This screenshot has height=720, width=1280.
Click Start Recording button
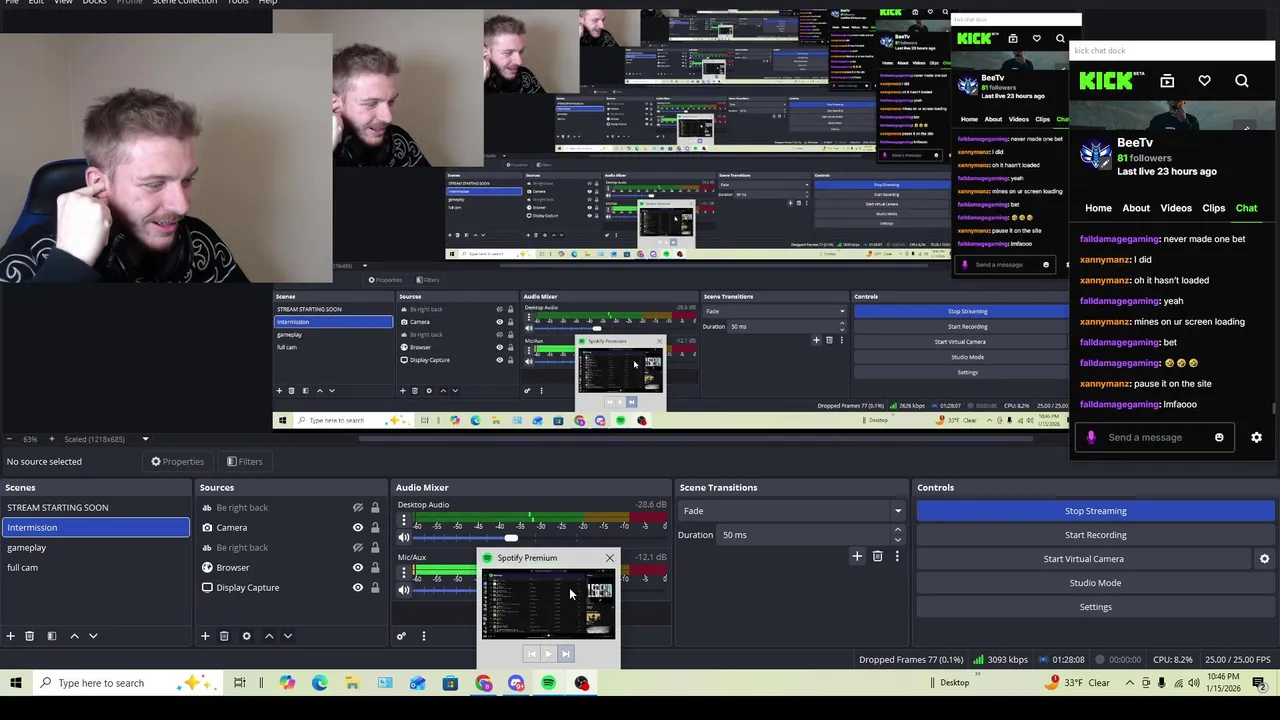1095,535
